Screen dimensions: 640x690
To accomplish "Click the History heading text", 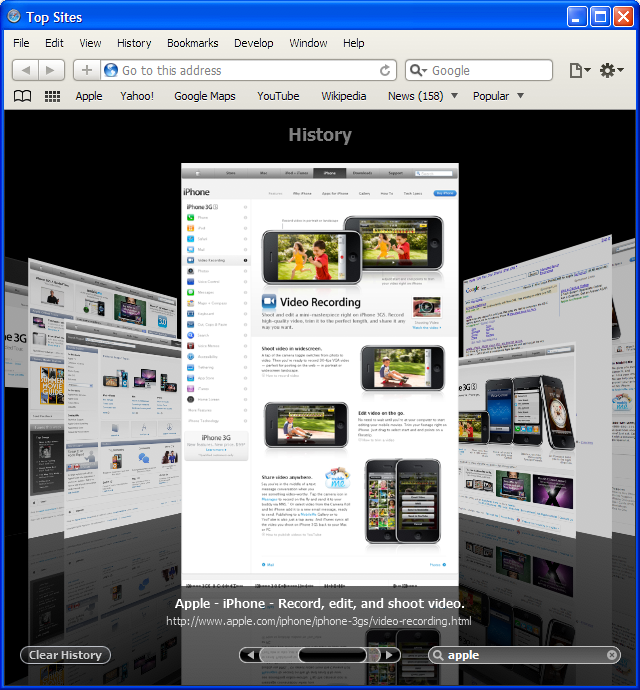I will (320, 135).
